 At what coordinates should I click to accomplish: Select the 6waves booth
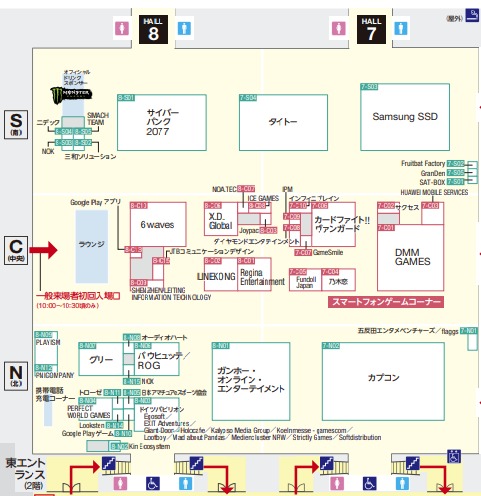(158, 225)
